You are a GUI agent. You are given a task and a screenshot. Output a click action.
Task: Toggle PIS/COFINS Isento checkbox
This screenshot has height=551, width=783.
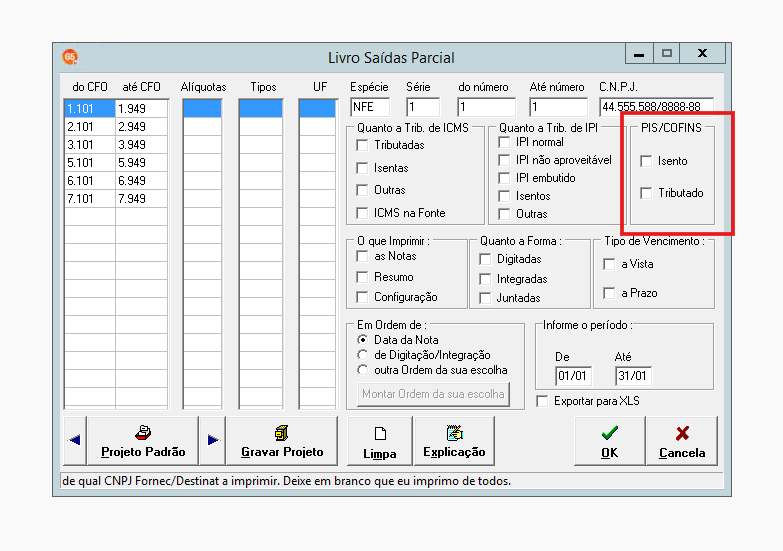646,161
